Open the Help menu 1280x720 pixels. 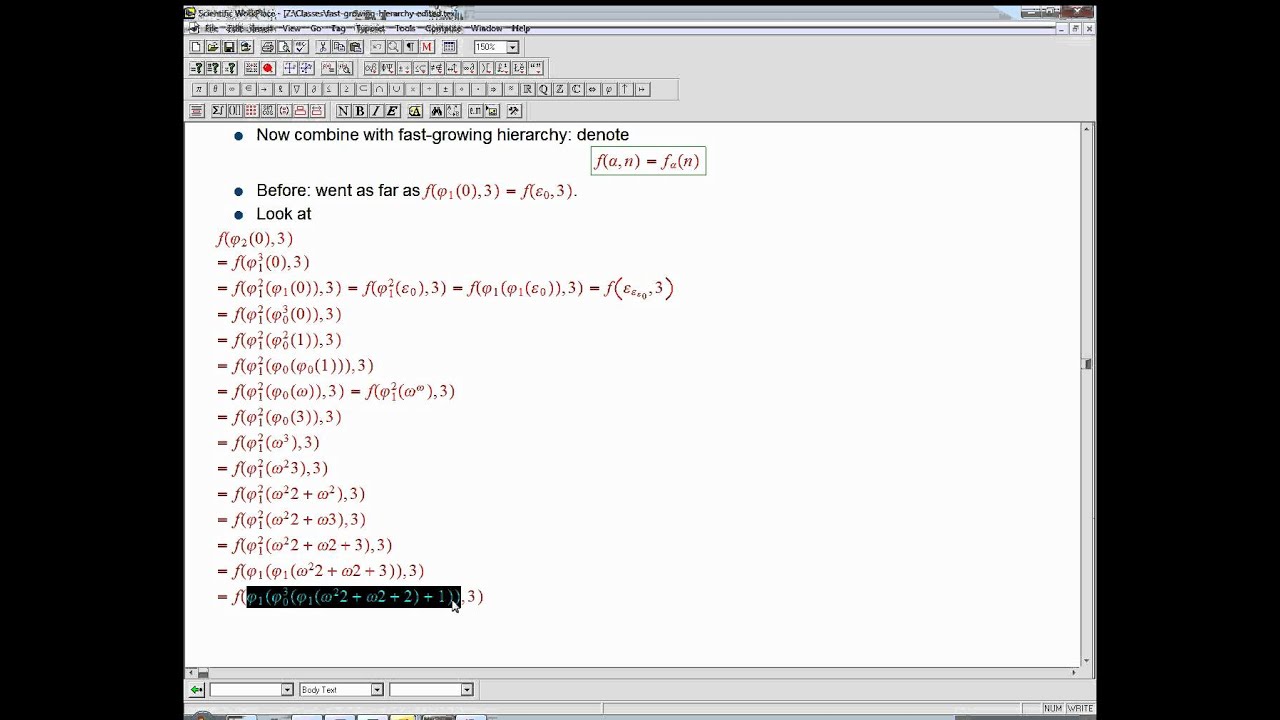click(x=520, y=29)
